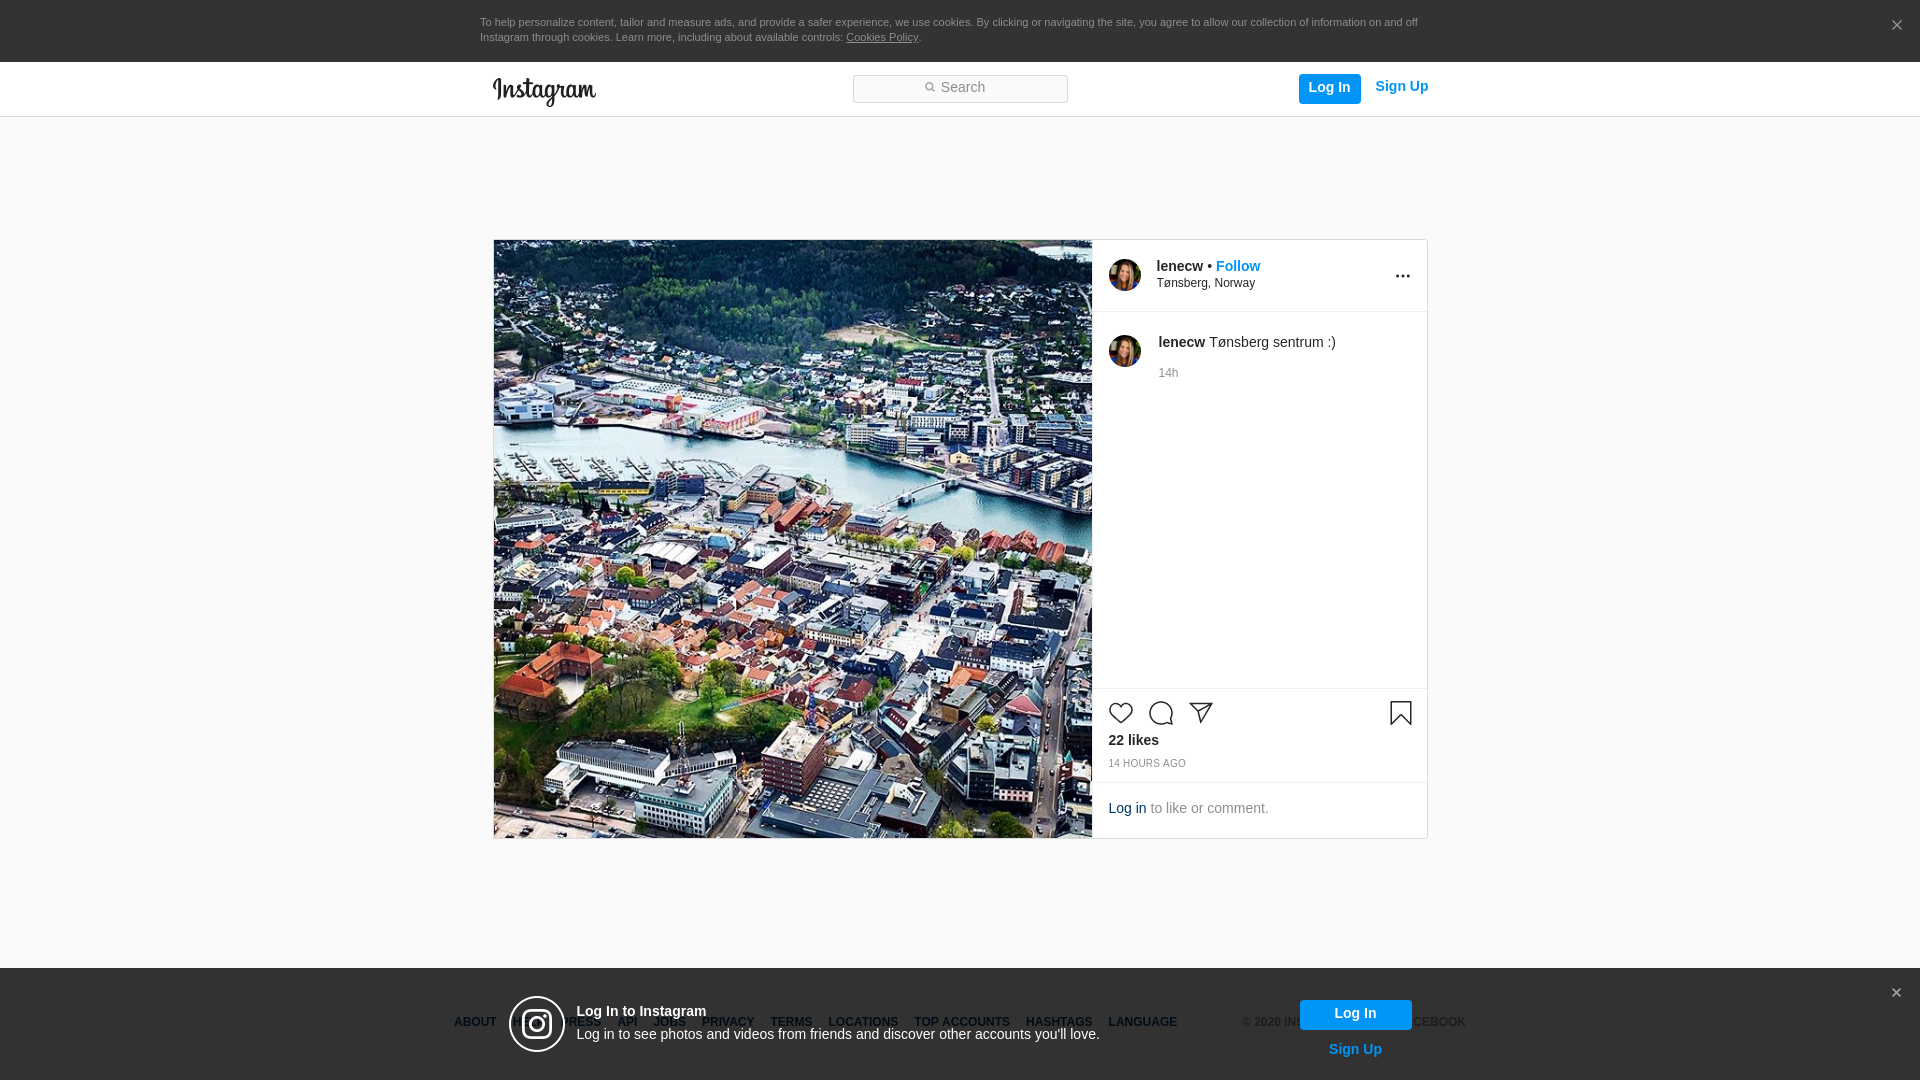Open the Cookies Policy link
The height and width of the screenshot is (1080, 1920).
click(881, 38)
